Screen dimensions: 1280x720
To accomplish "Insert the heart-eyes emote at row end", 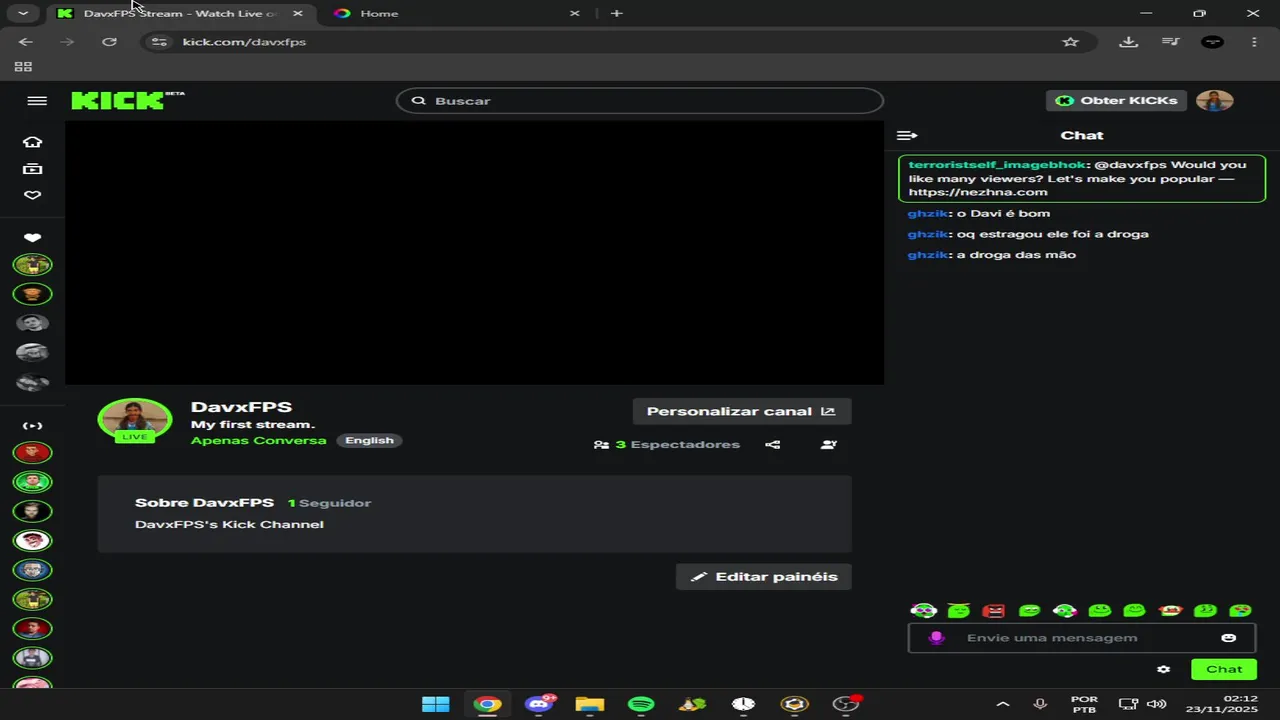I will [1240, 611].
